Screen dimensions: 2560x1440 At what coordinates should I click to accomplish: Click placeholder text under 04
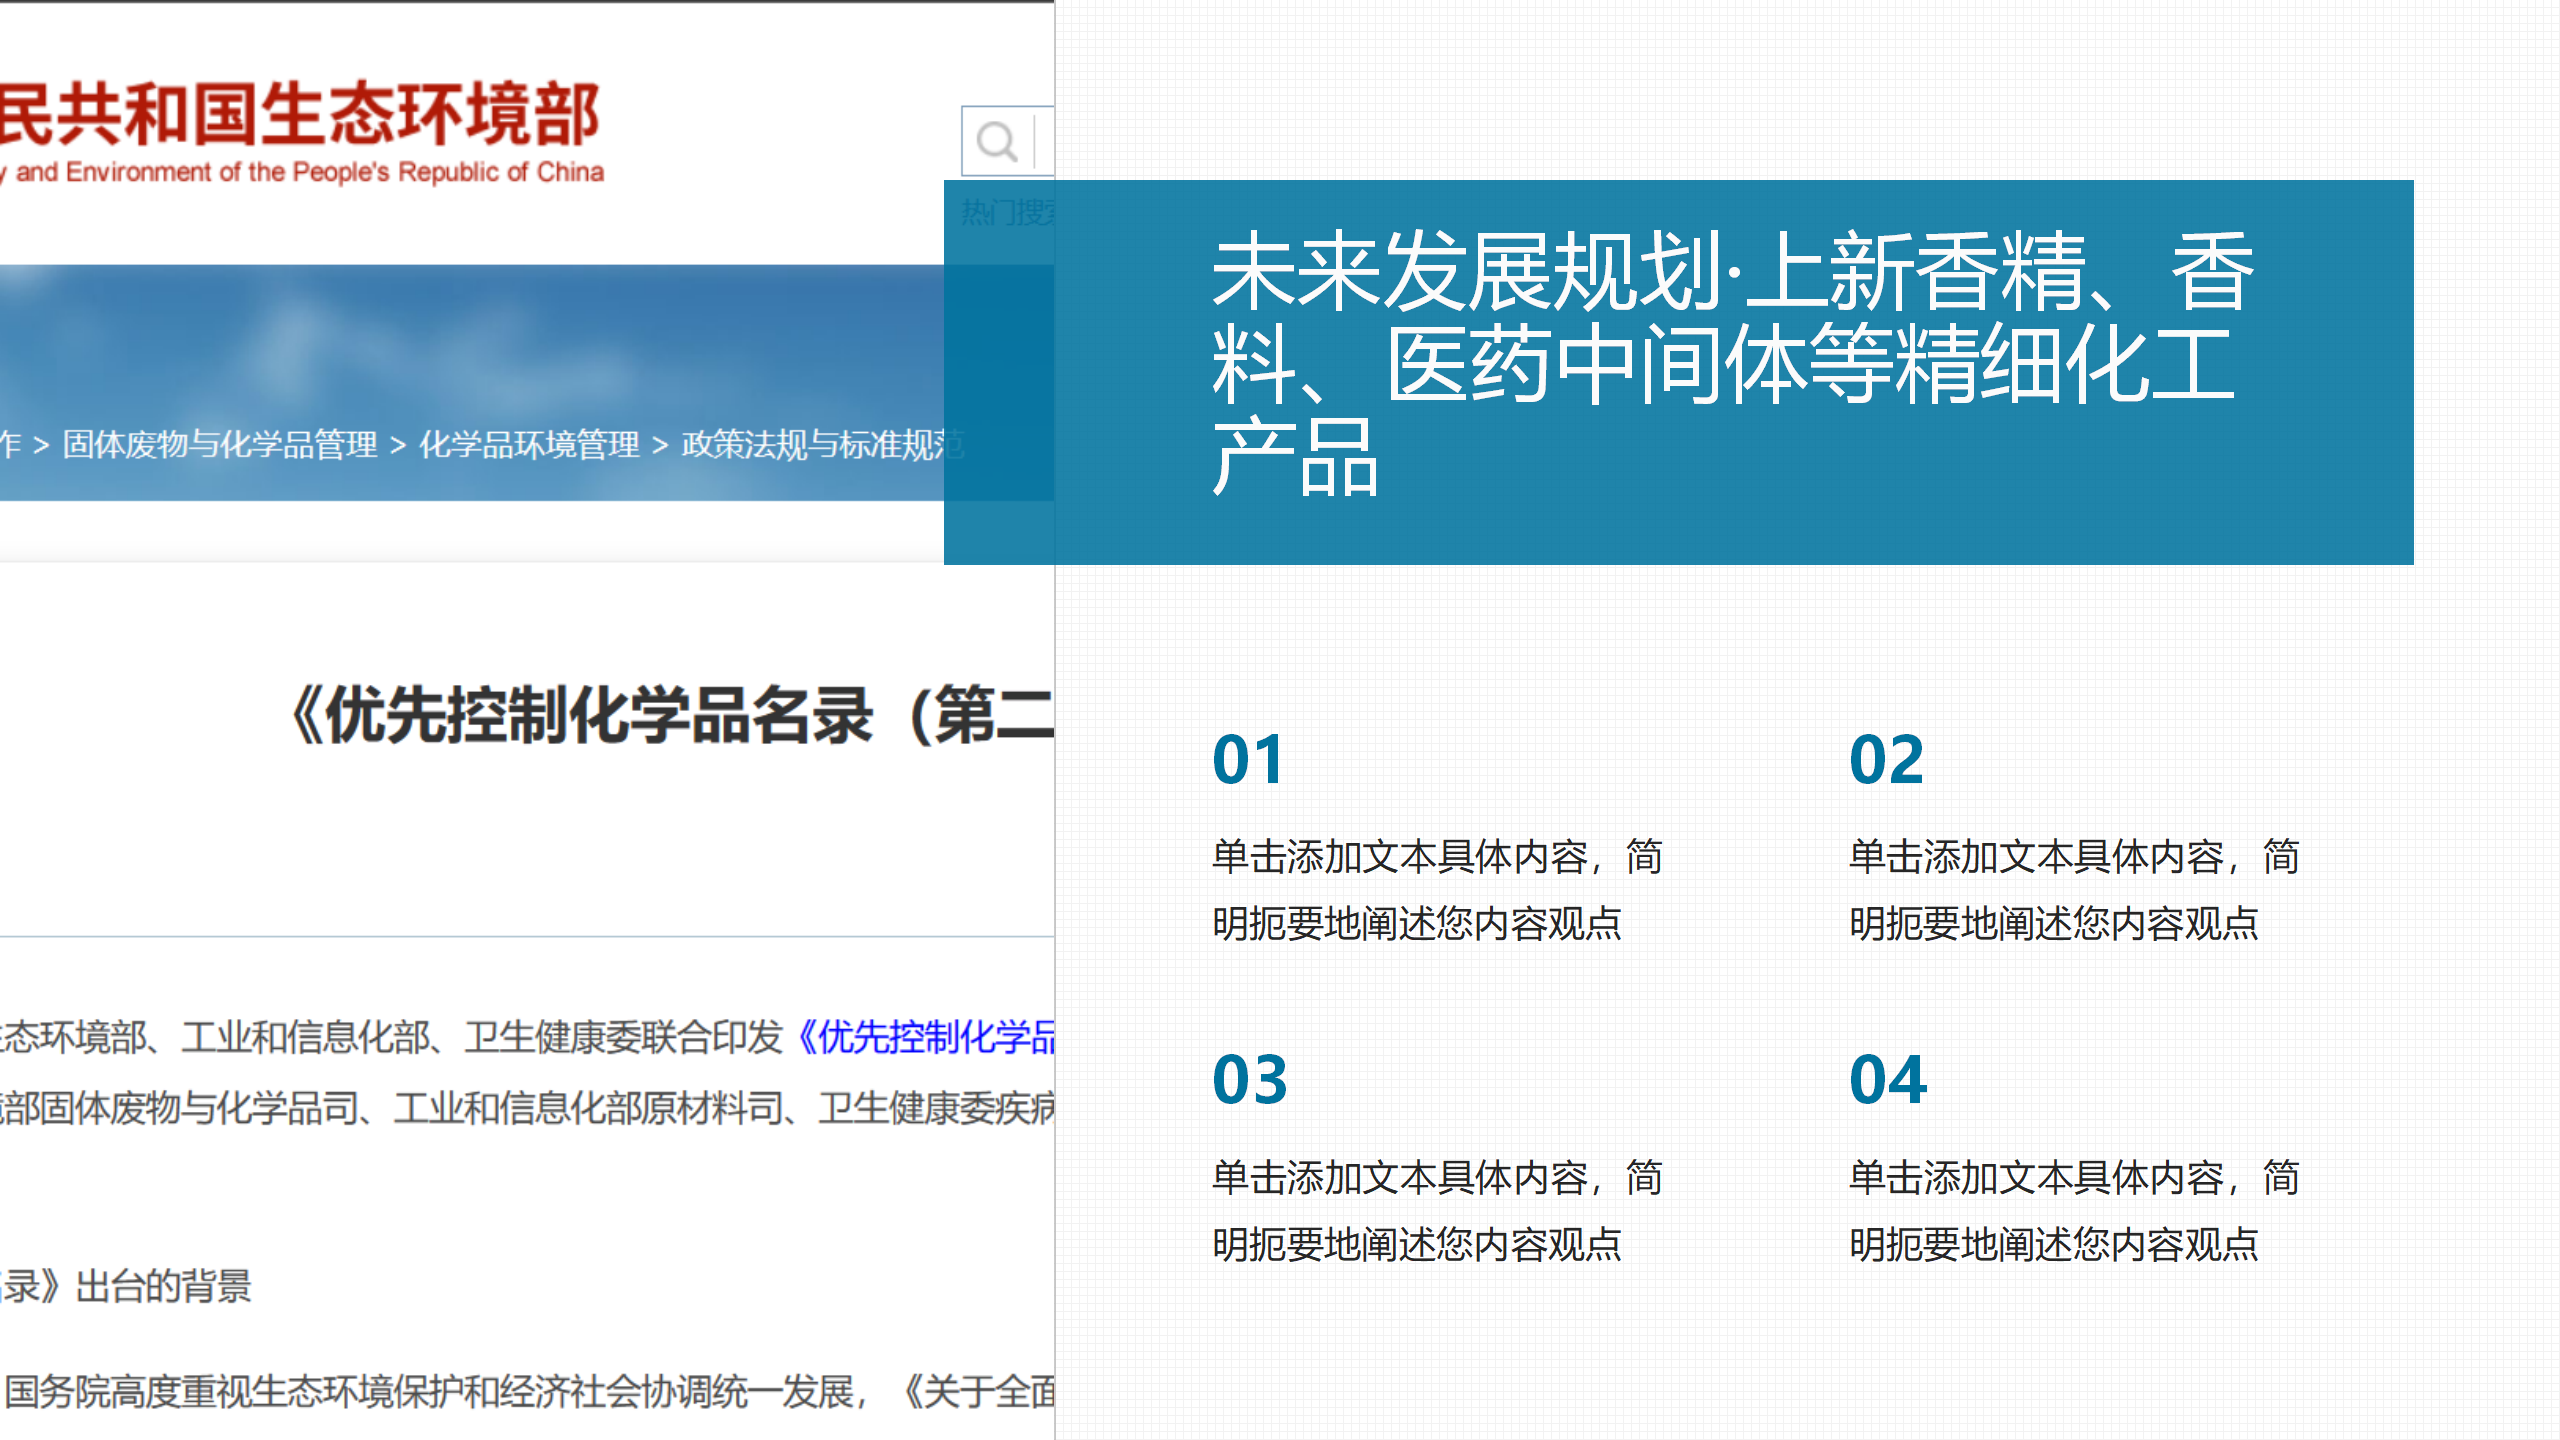click(2072, 1211)
